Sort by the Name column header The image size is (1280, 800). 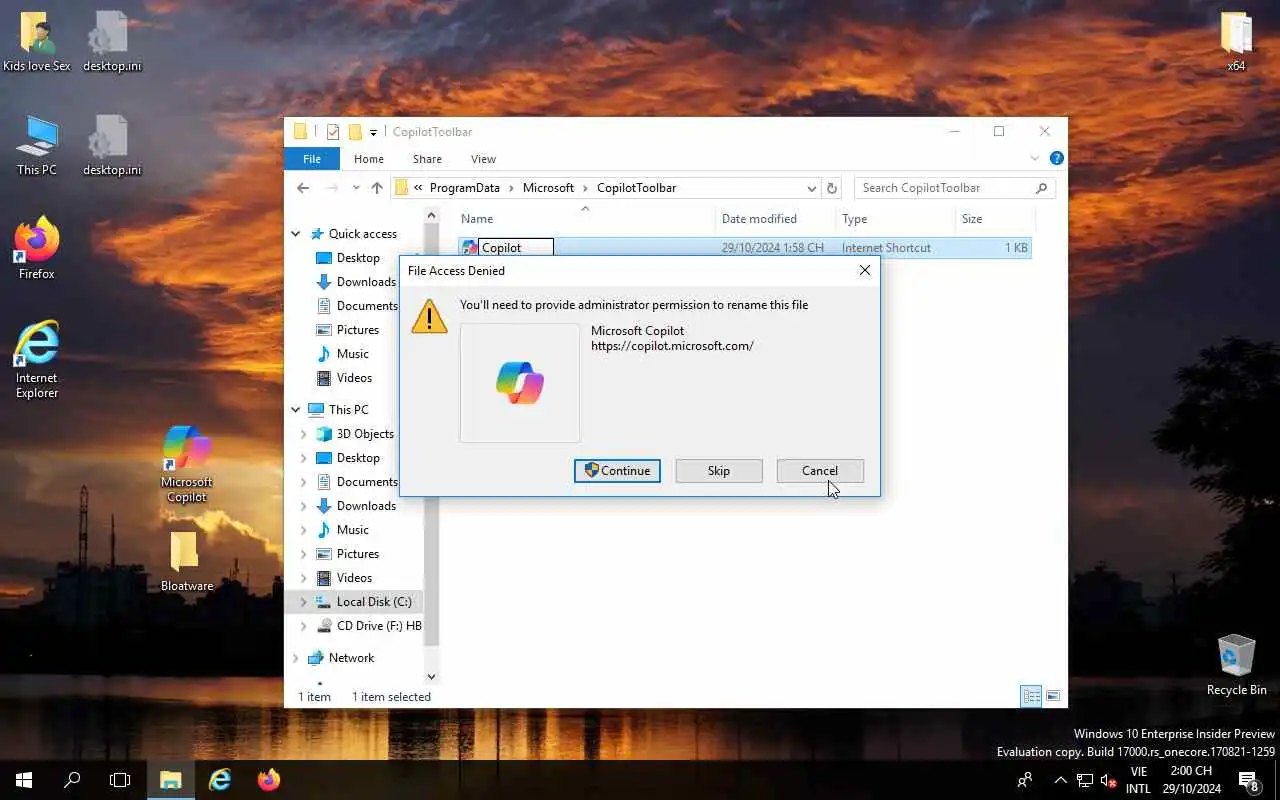click(585, 219)
